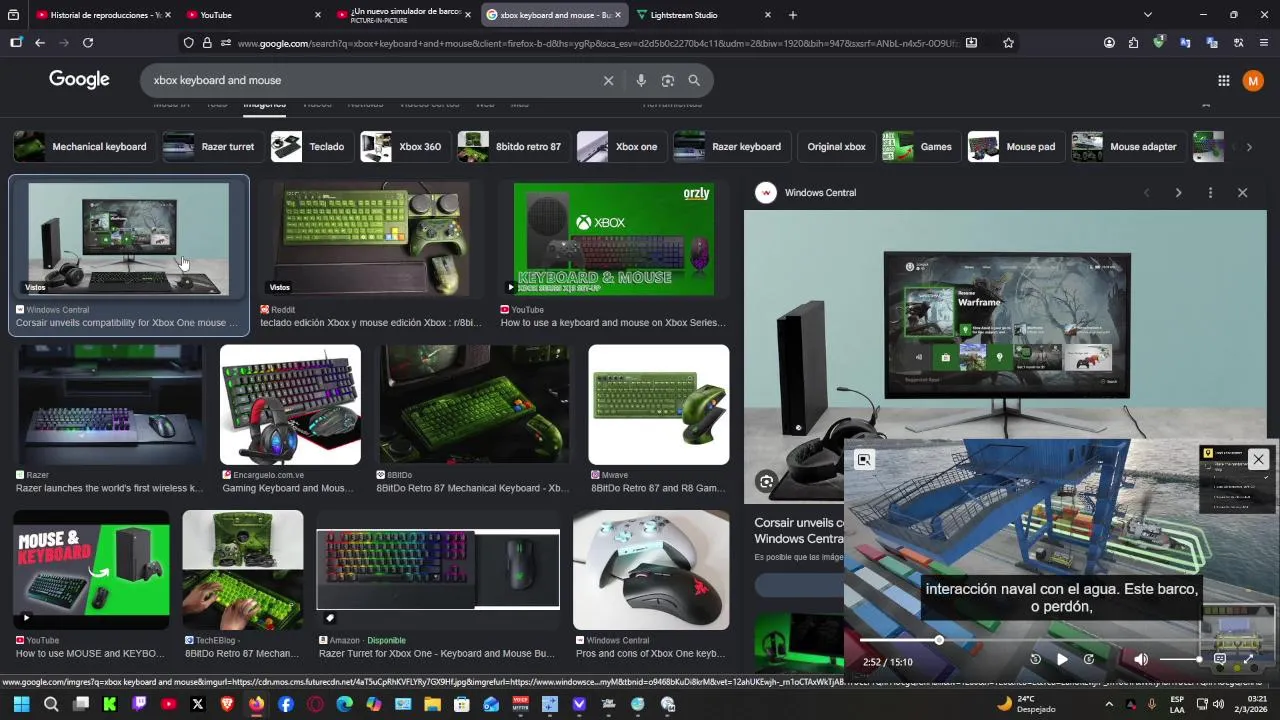Open more options in preview panel

point(1210,193)
